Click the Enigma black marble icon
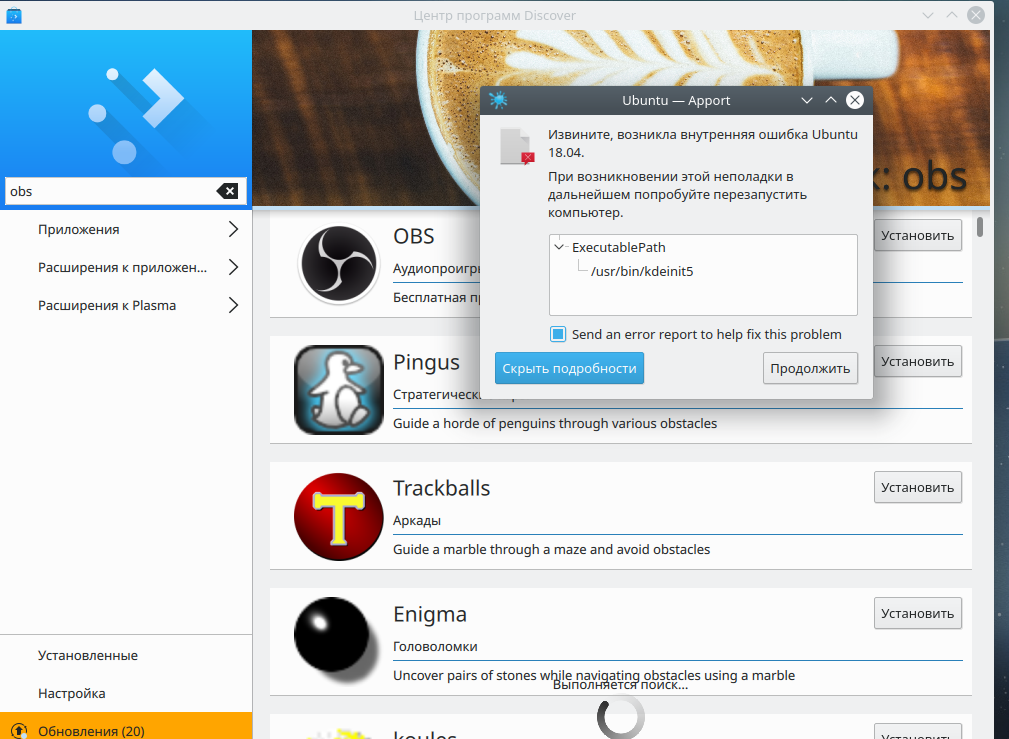This screenshot has width=1009, height=739. (x=335, y=639)
